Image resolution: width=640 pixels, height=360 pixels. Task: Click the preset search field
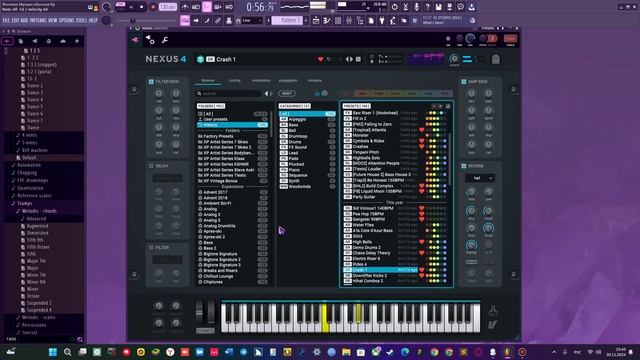coord(229,93)
